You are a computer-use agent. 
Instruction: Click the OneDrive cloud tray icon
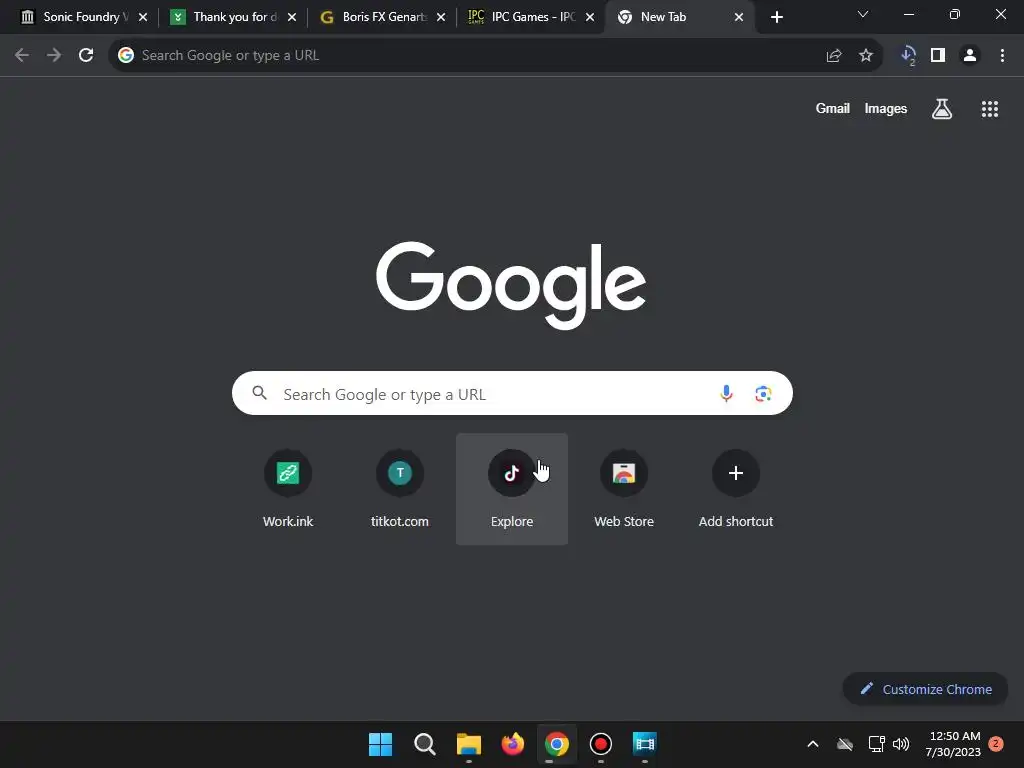(845, 744)
